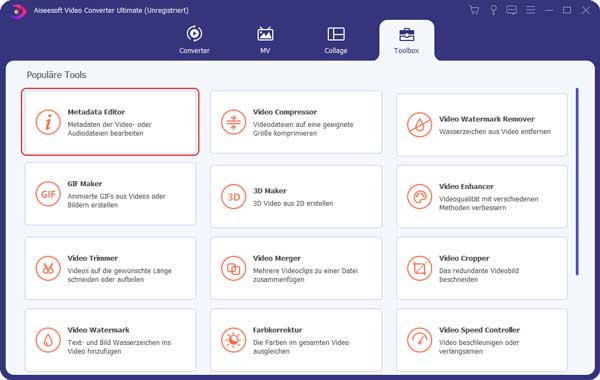Click the 'Populäre Tools' heading
This screenshot has height=380, width=600.
click(x=56, y=75)
